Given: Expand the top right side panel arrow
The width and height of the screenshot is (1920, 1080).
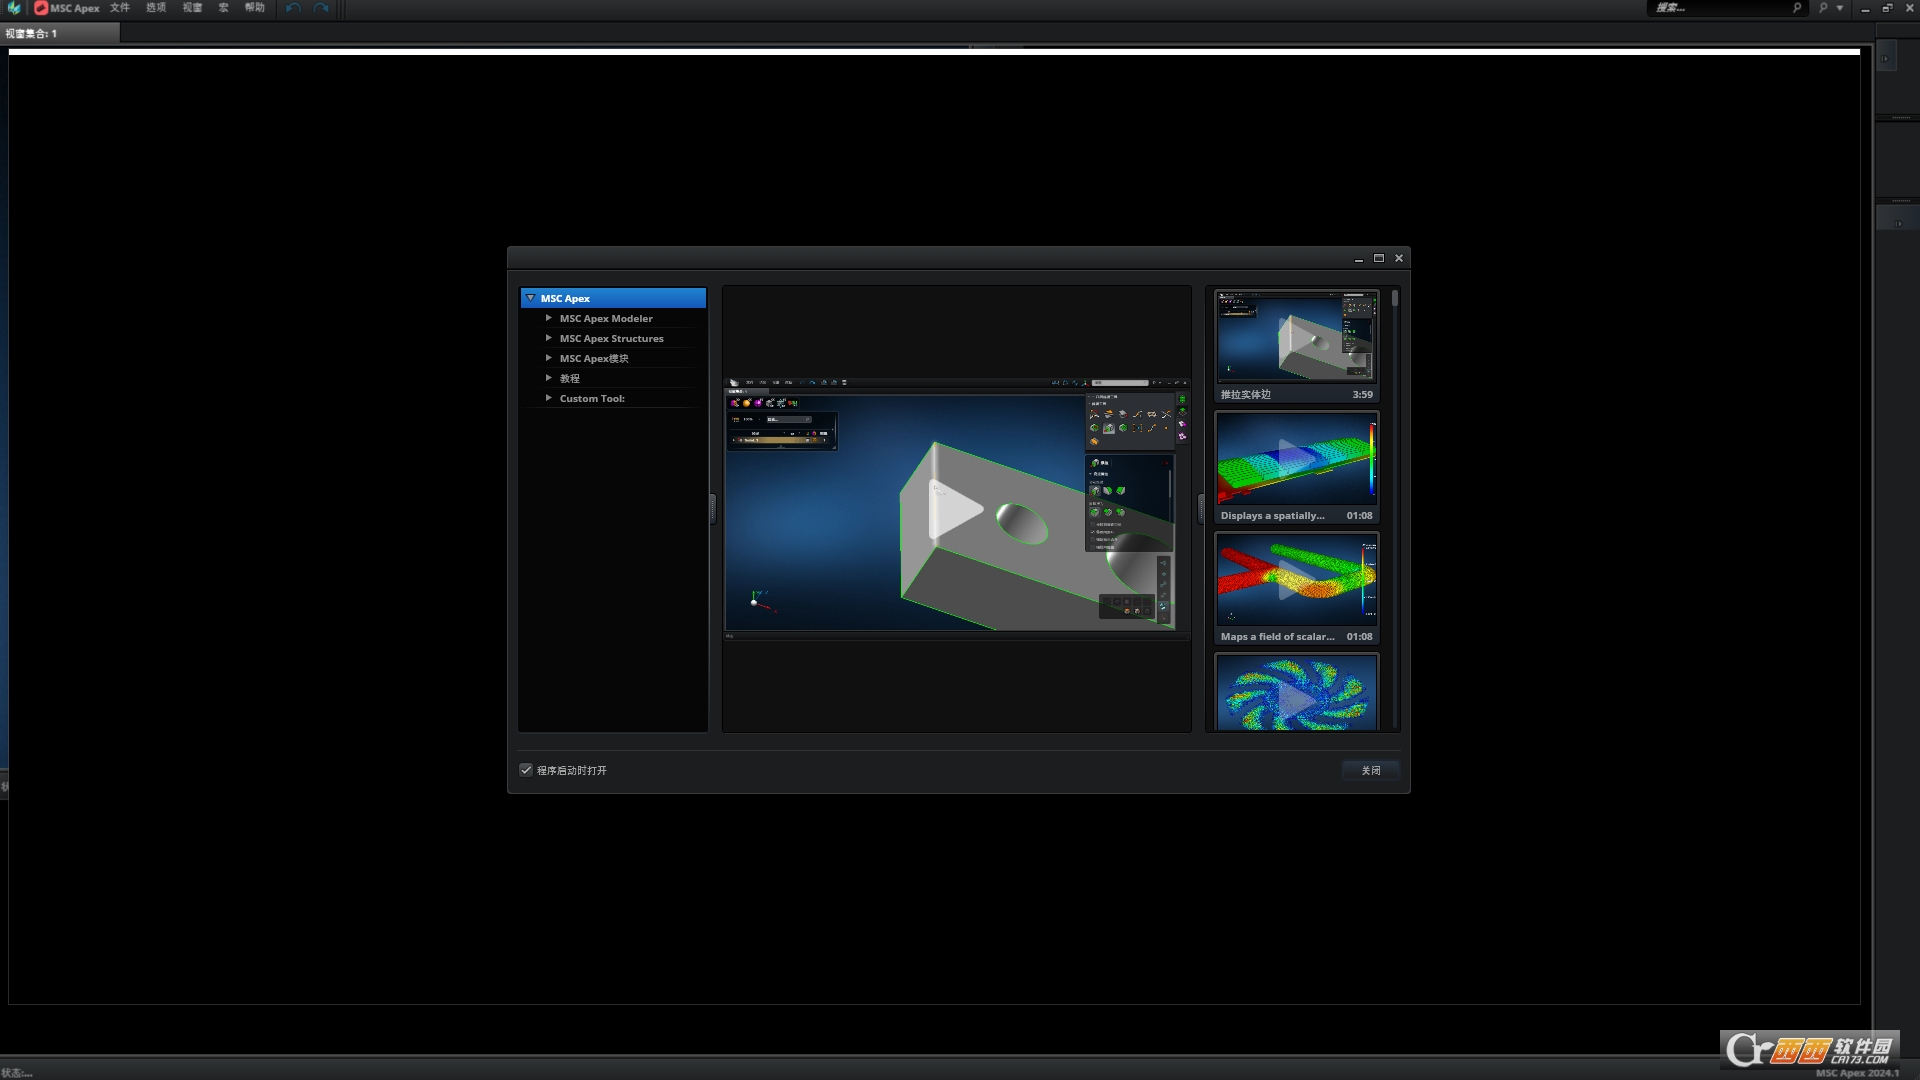Looking at the screenshot, I should pyautogui.click(x=1886, y=58).
